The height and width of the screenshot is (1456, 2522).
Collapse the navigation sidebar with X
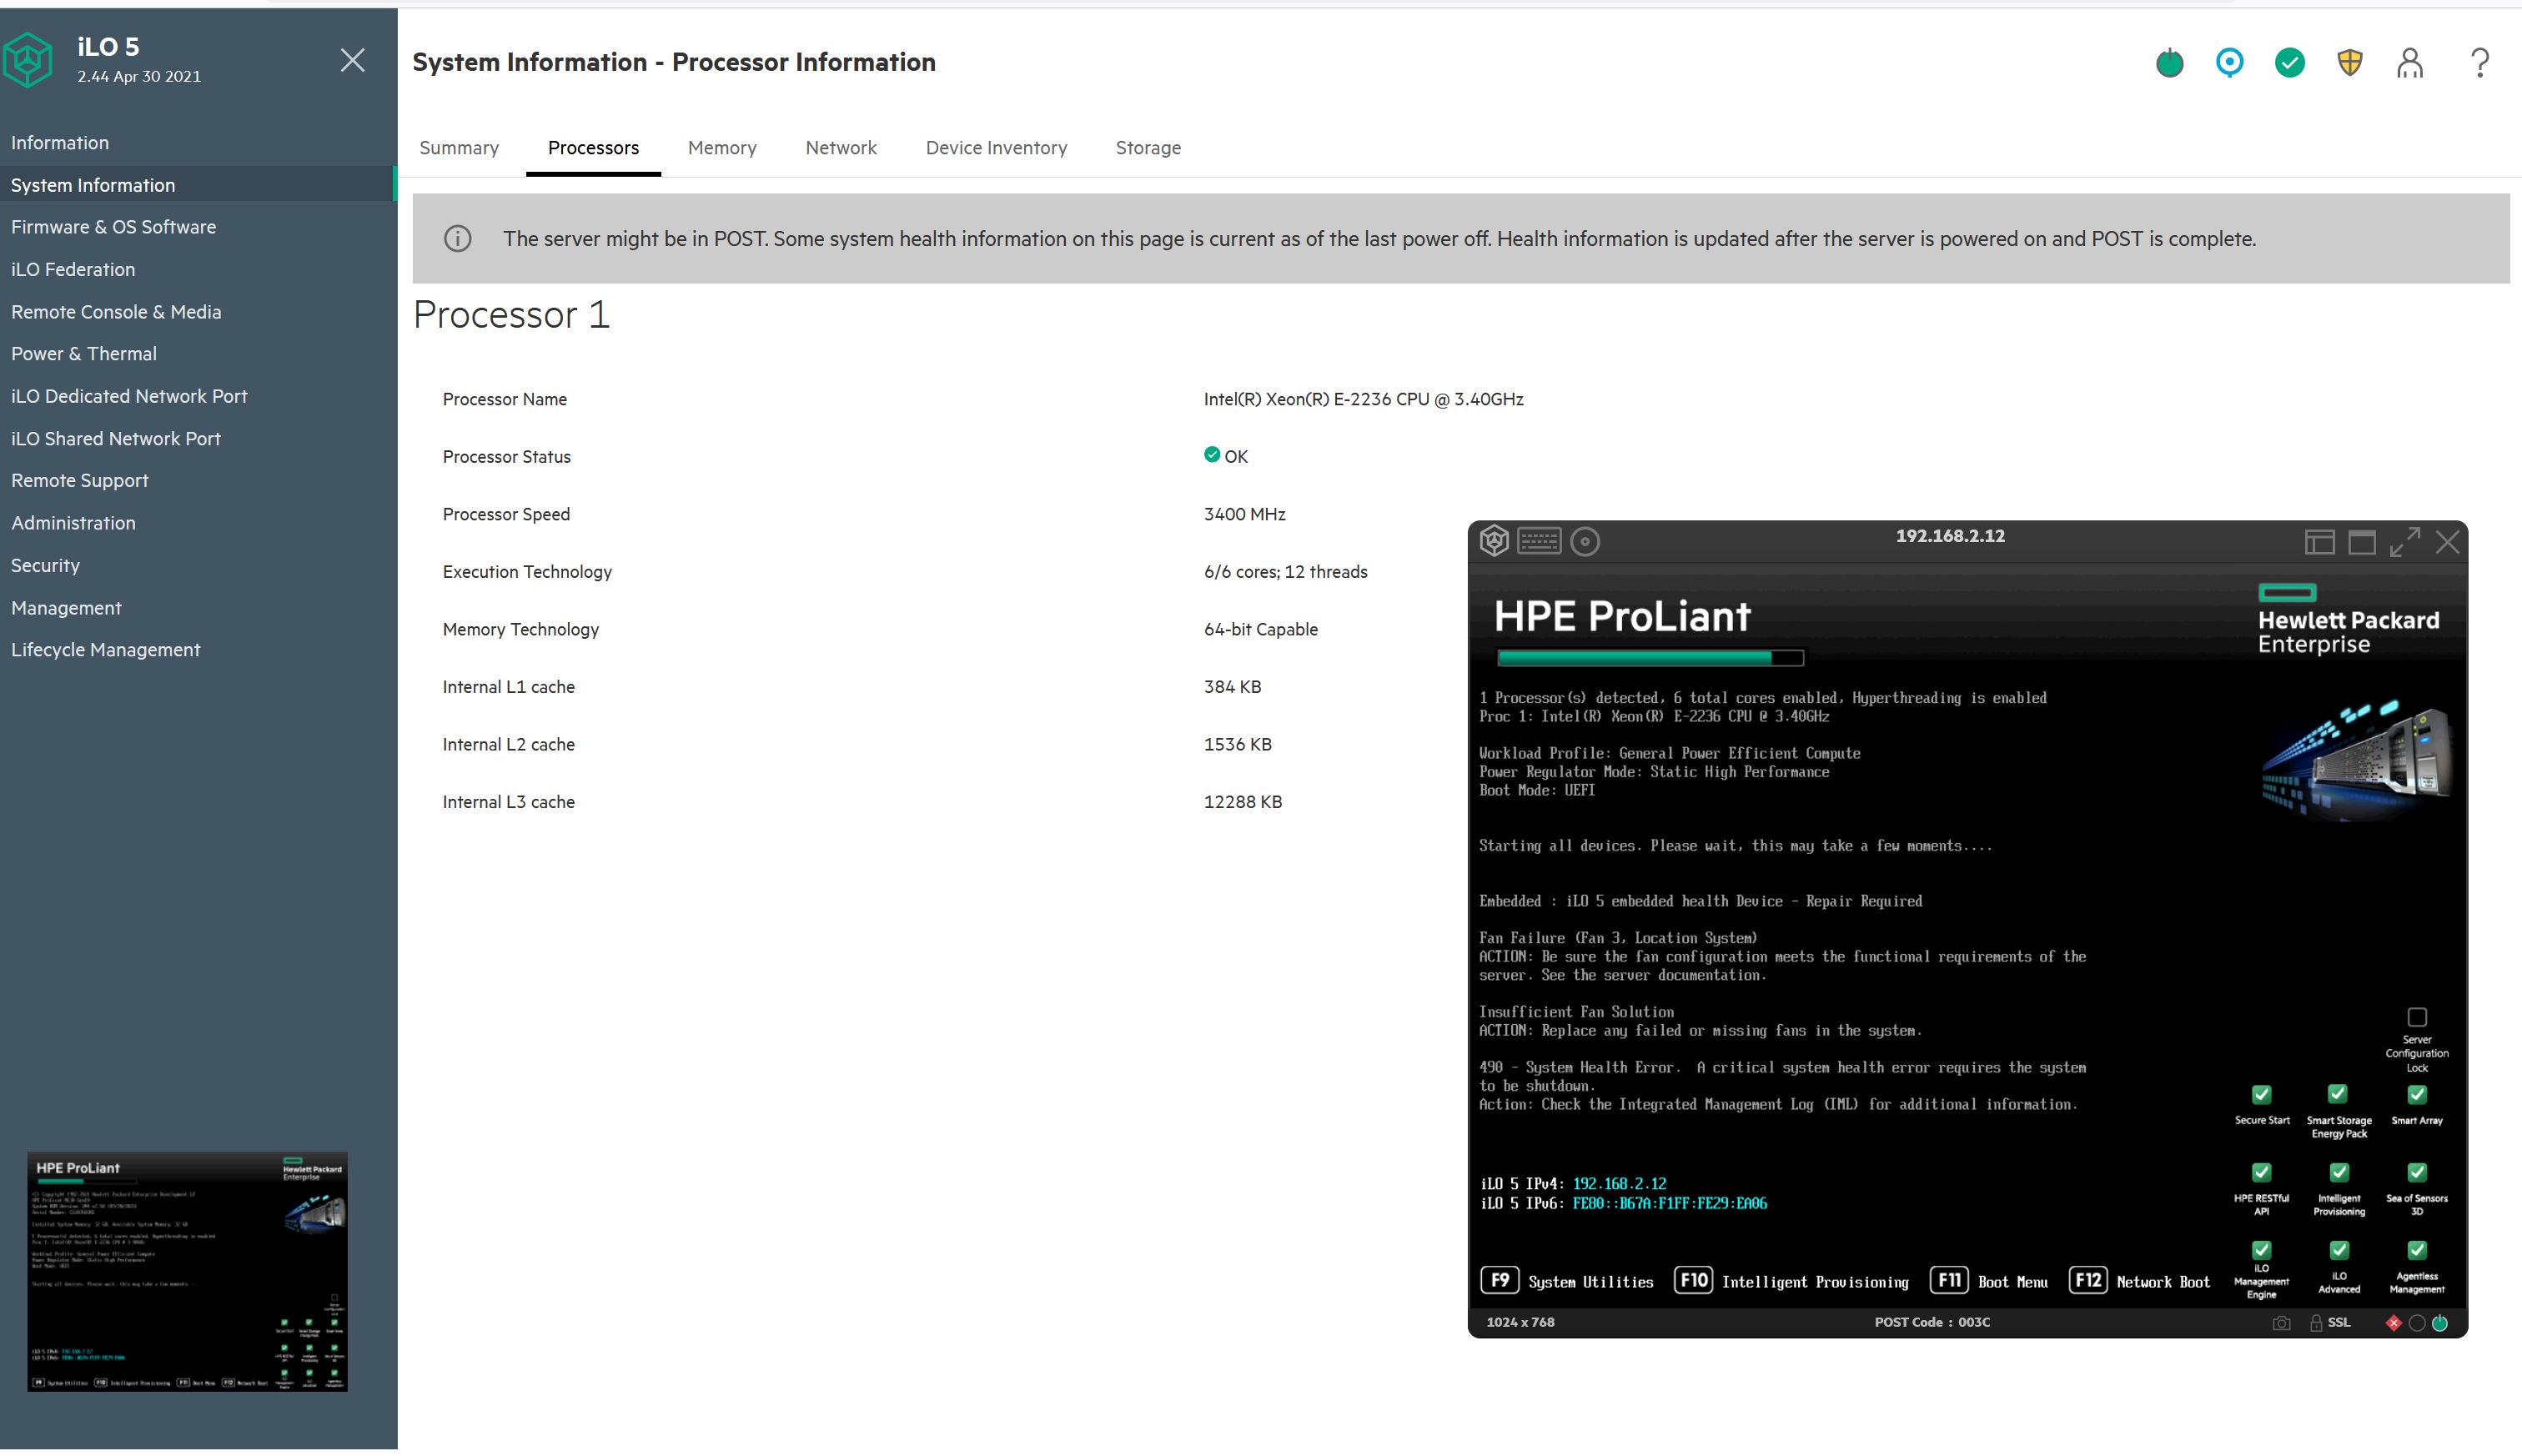click(x=352, y=60)
